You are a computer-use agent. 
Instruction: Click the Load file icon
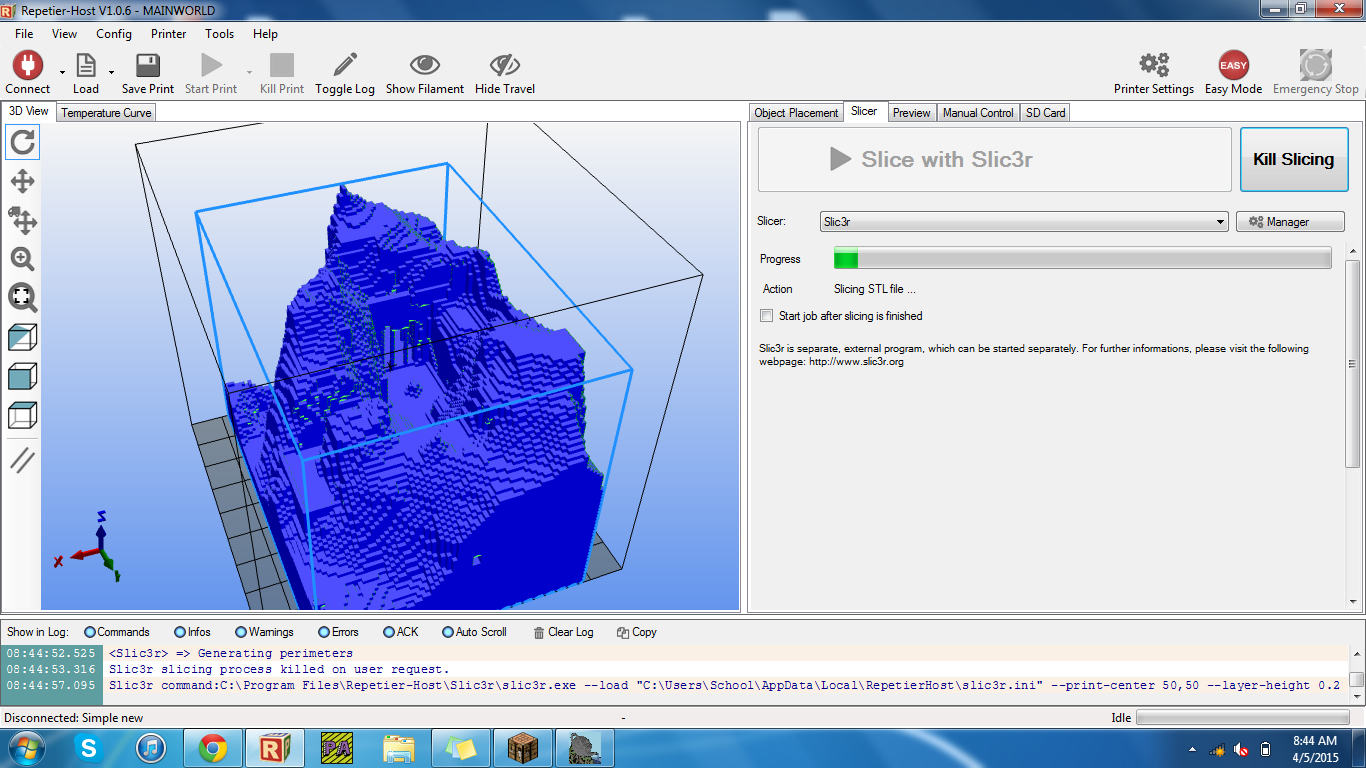86,65
